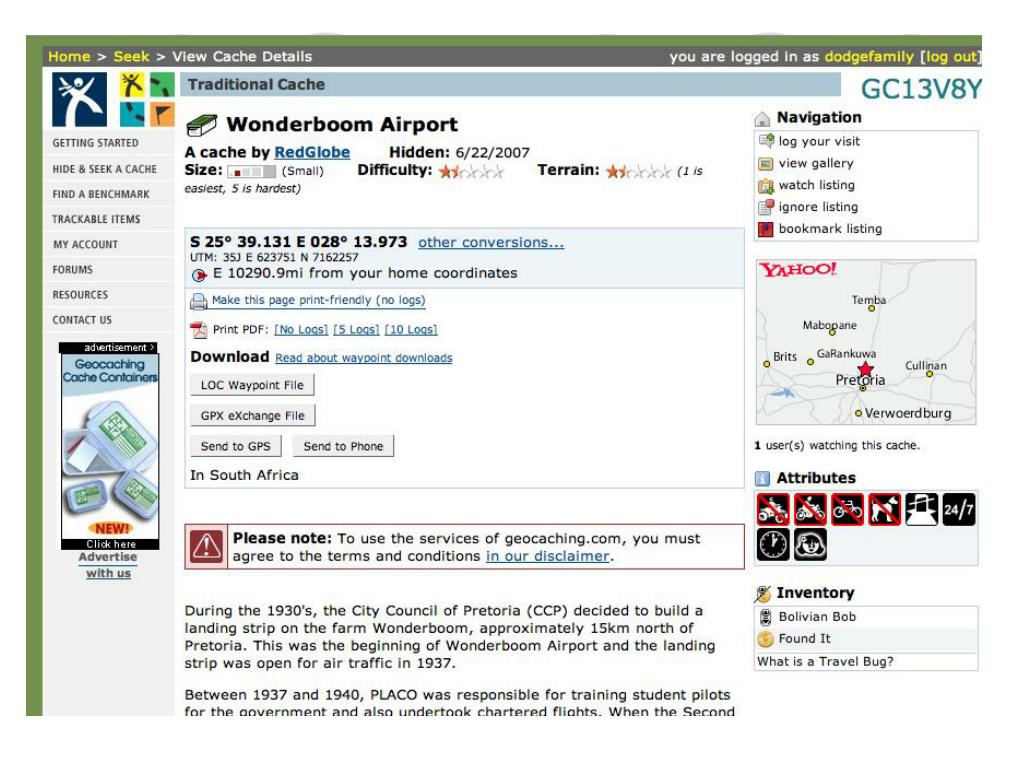Click the printer icon for print-friendly page

[199, 301]
